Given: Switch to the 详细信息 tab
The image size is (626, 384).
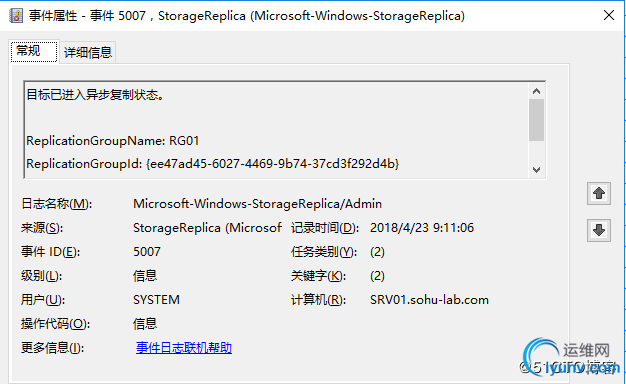Looking at the screenshot, I should (88, 52).
